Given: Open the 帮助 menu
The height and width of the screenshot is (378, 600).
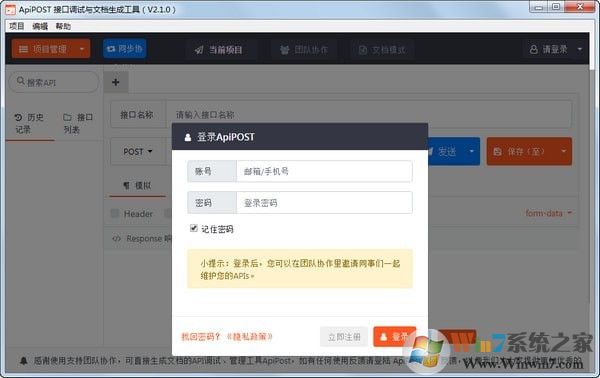Looking at the screenshot, I should (63, 26).
